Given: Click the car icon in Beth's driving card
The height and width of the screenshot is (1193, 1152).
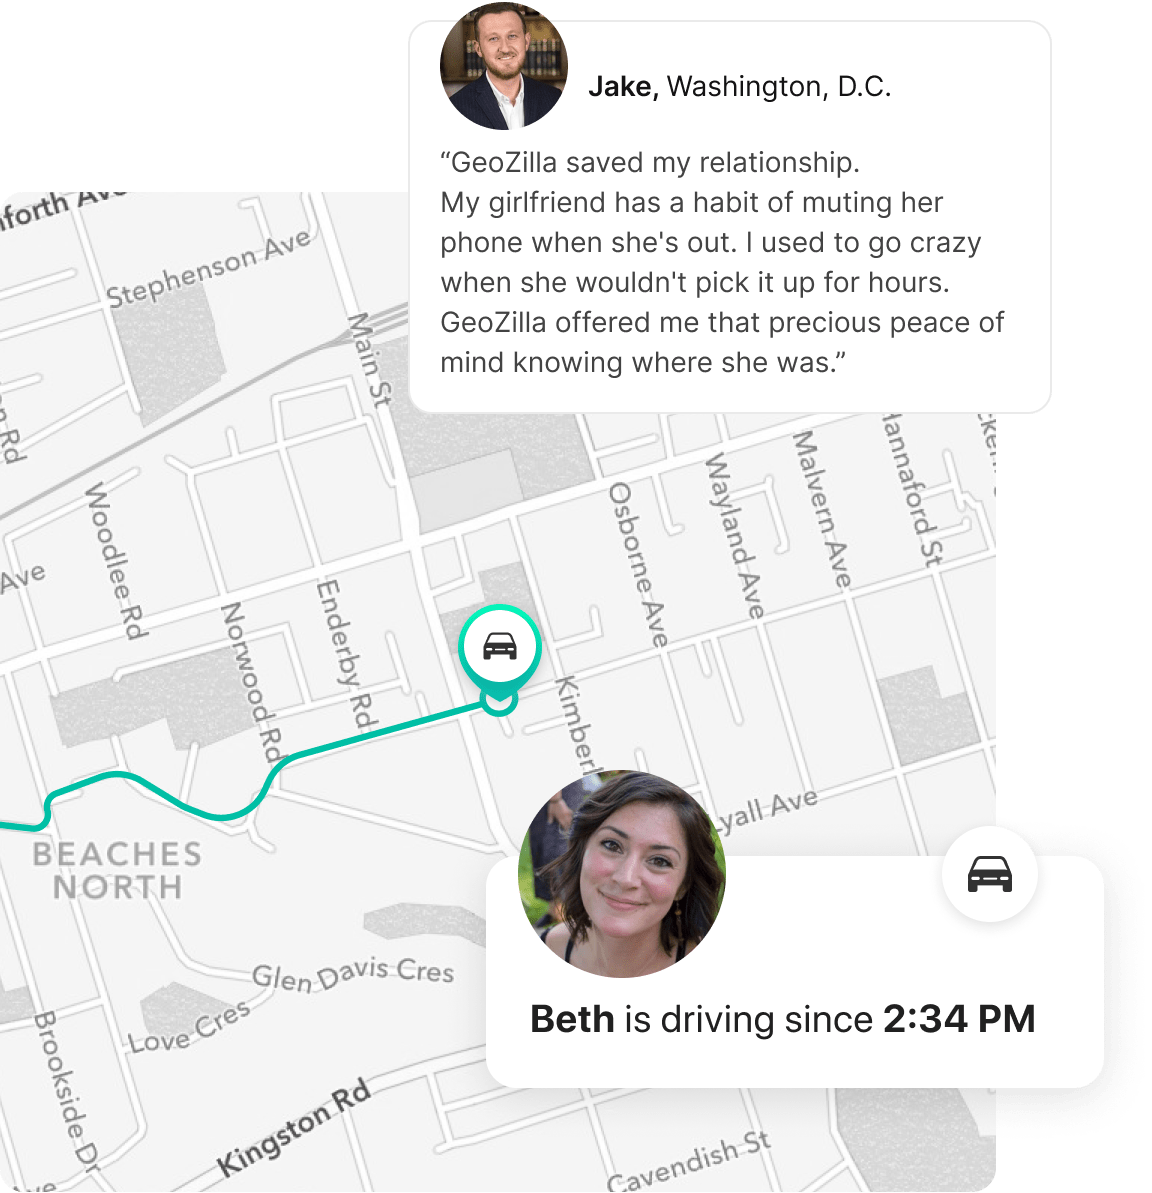Looking at the screenshot, I should pyautogui.click(x=989, y=873).
